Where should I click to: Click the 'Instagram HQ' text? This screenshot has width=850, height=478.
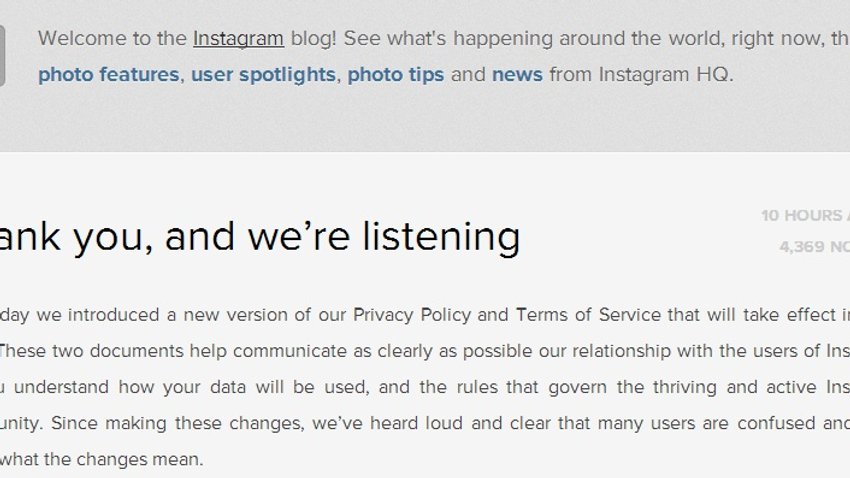(664, 75)
